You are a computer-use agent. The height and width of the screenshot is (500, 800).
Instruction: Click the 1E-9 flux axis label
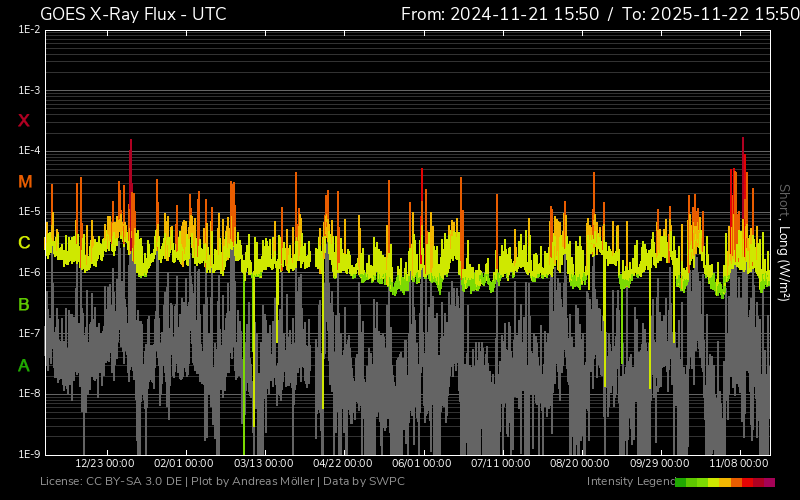[29, 454]
